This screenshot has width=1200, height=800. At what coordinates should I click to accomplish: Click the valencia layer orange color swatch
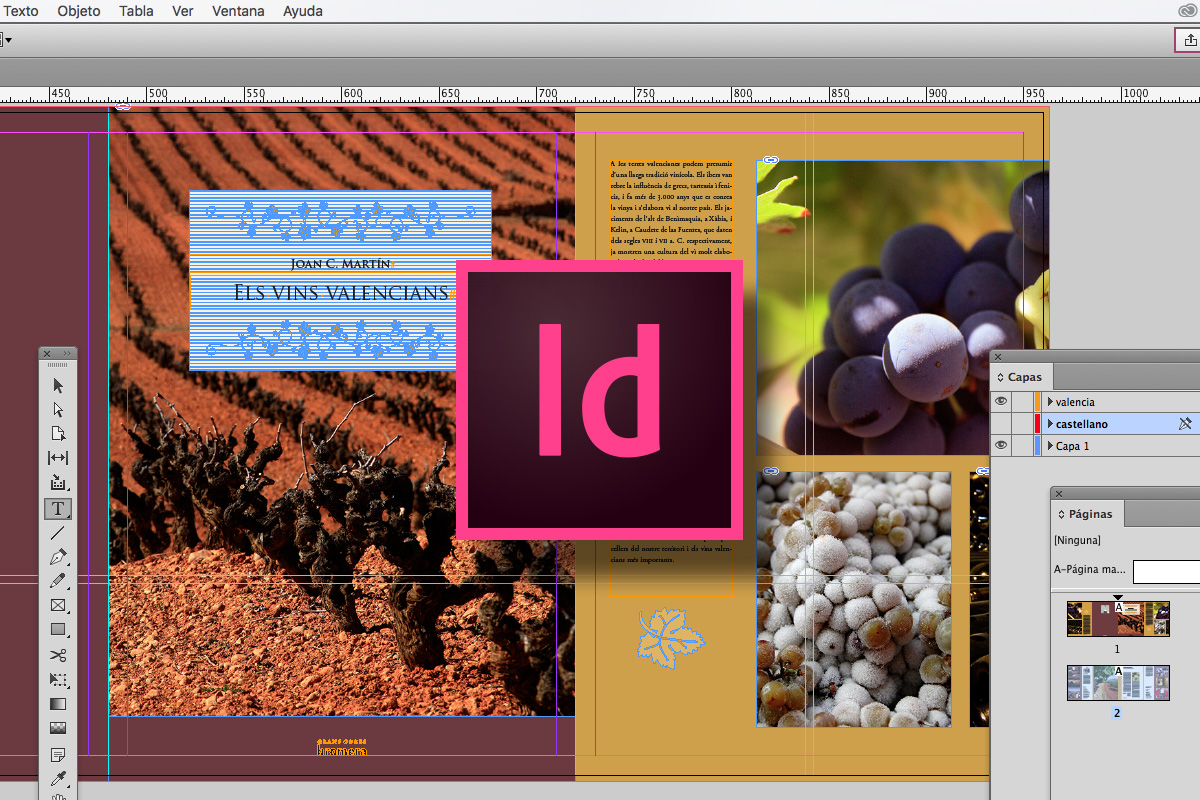(1037, 402)
